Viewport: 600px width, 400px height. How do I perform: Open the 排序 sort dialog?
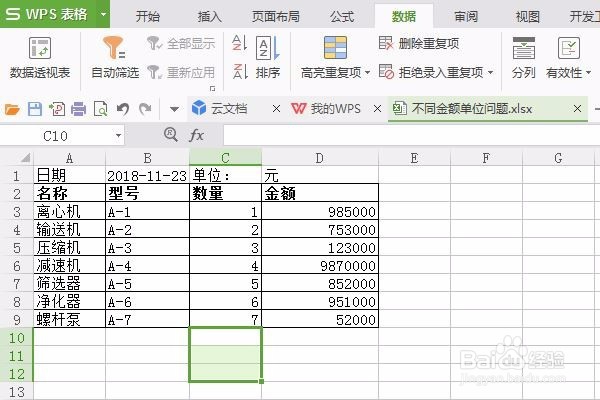[268, 57]
